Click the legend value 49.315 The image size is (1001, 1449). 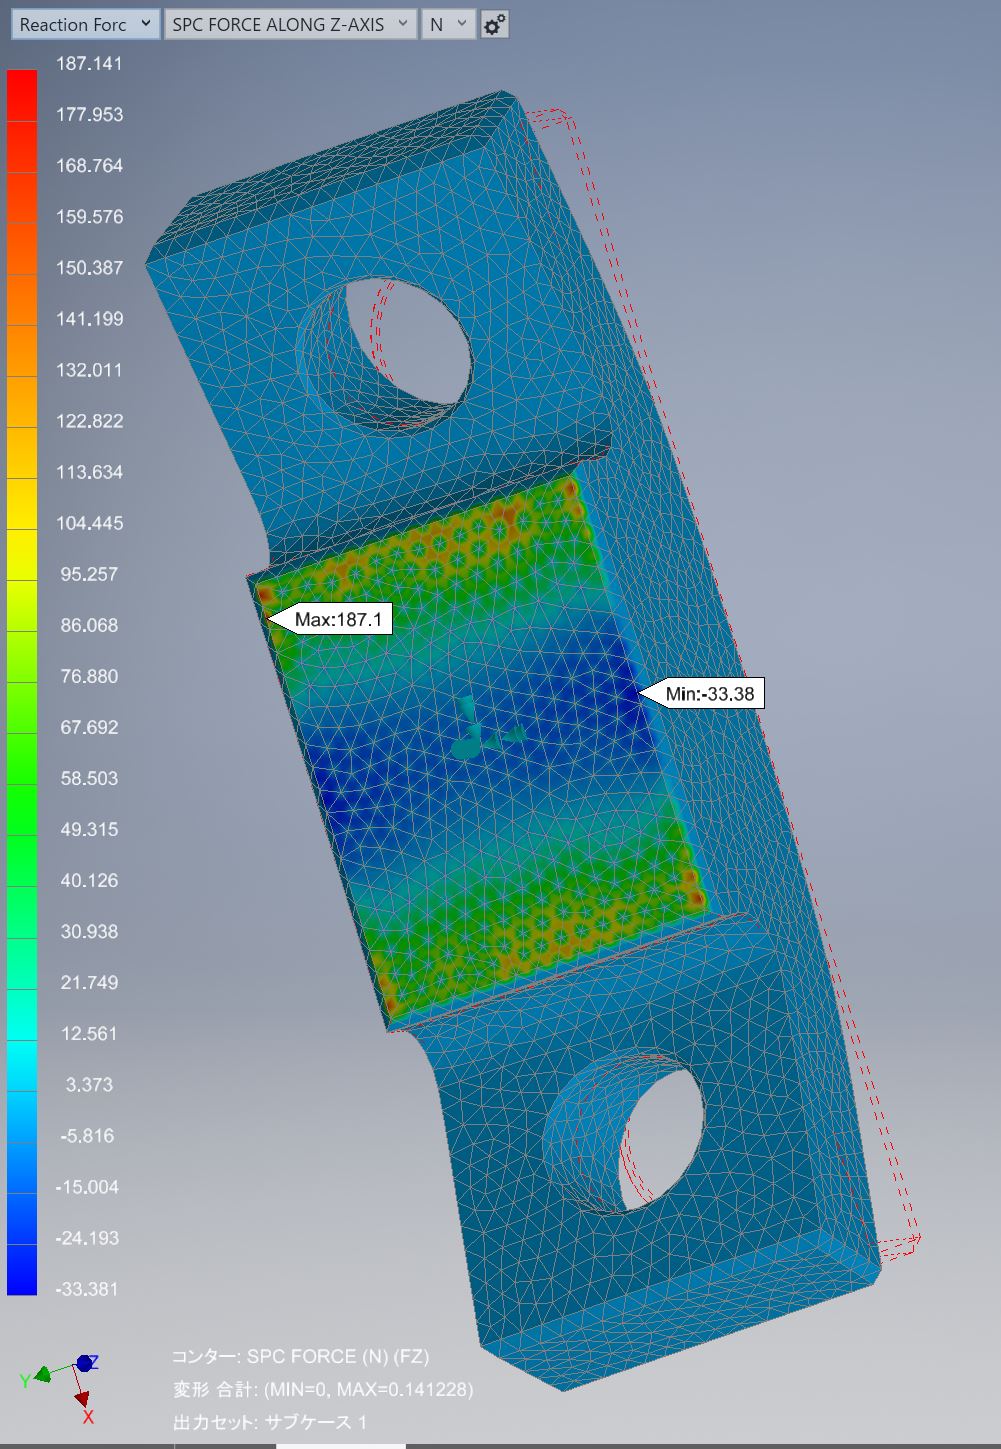tap(89, 829)
